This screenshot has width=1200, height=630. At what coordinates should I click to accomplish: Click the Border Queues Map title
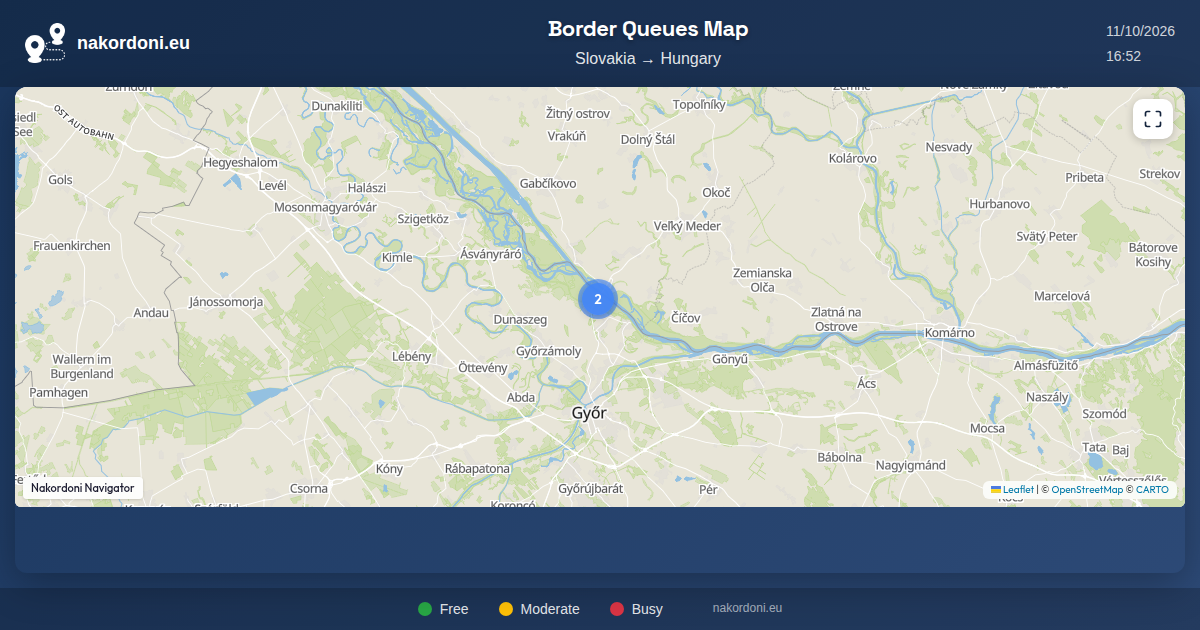(648, 29)
